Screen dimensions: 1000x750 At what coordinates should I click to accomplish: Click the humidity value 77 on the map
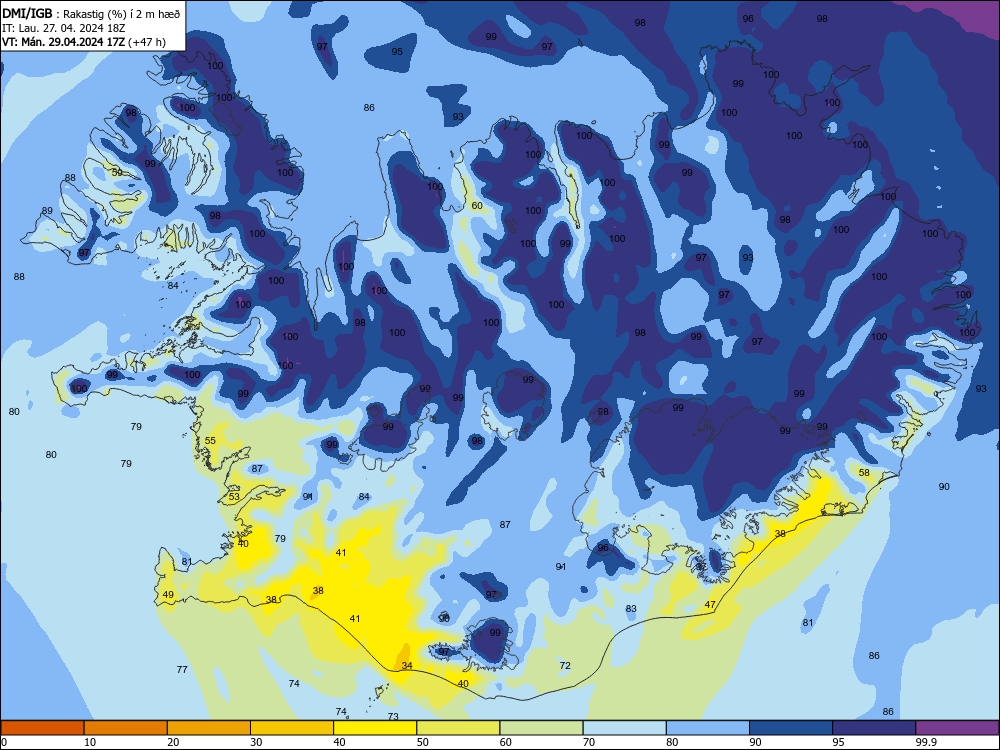coord(182,669)
